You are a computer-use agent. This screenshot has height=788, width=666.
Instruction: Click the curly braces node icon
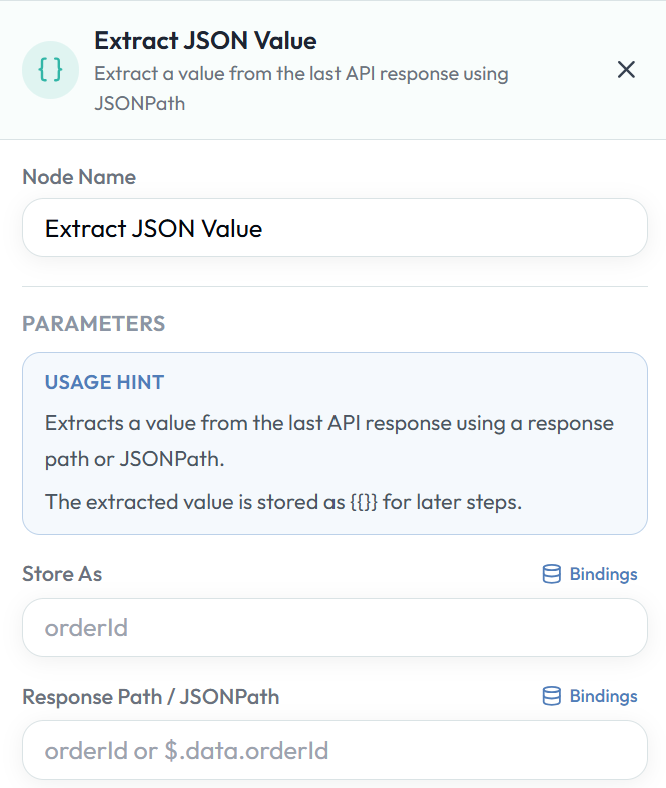tap(50, 70)
